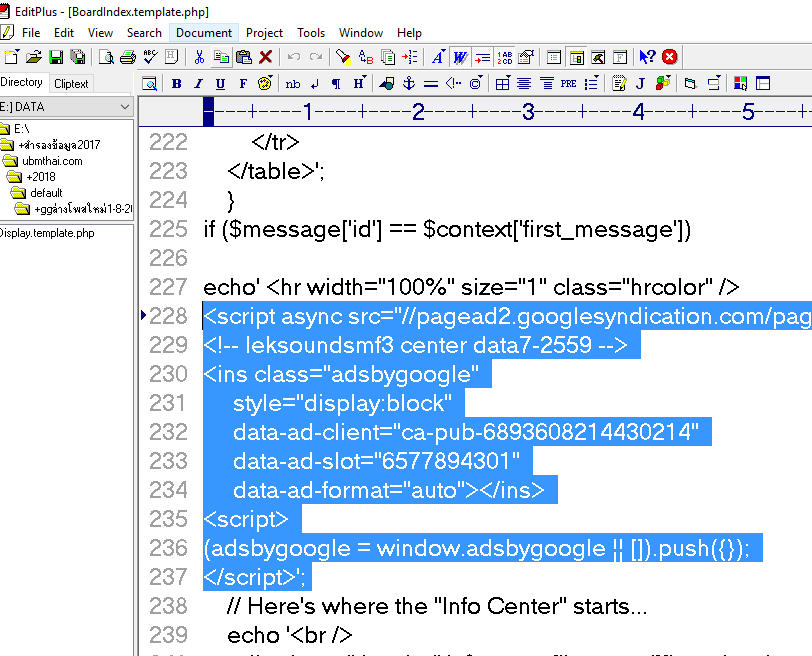Image resolution: width=812 pixels, height=656 pixels.
Task: Click the Save file toolbar icon
Action: [55, 57]
